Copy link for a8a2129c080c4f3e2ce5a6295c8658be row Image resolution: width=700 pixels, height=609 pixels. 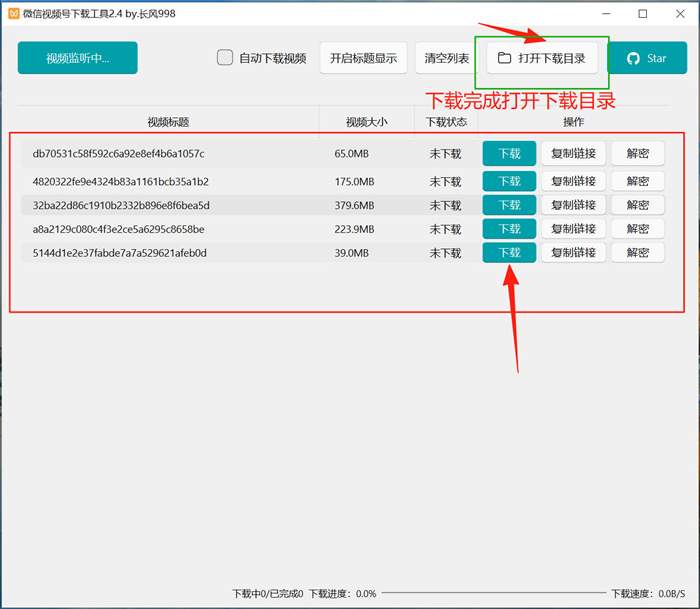coord(574,229)
